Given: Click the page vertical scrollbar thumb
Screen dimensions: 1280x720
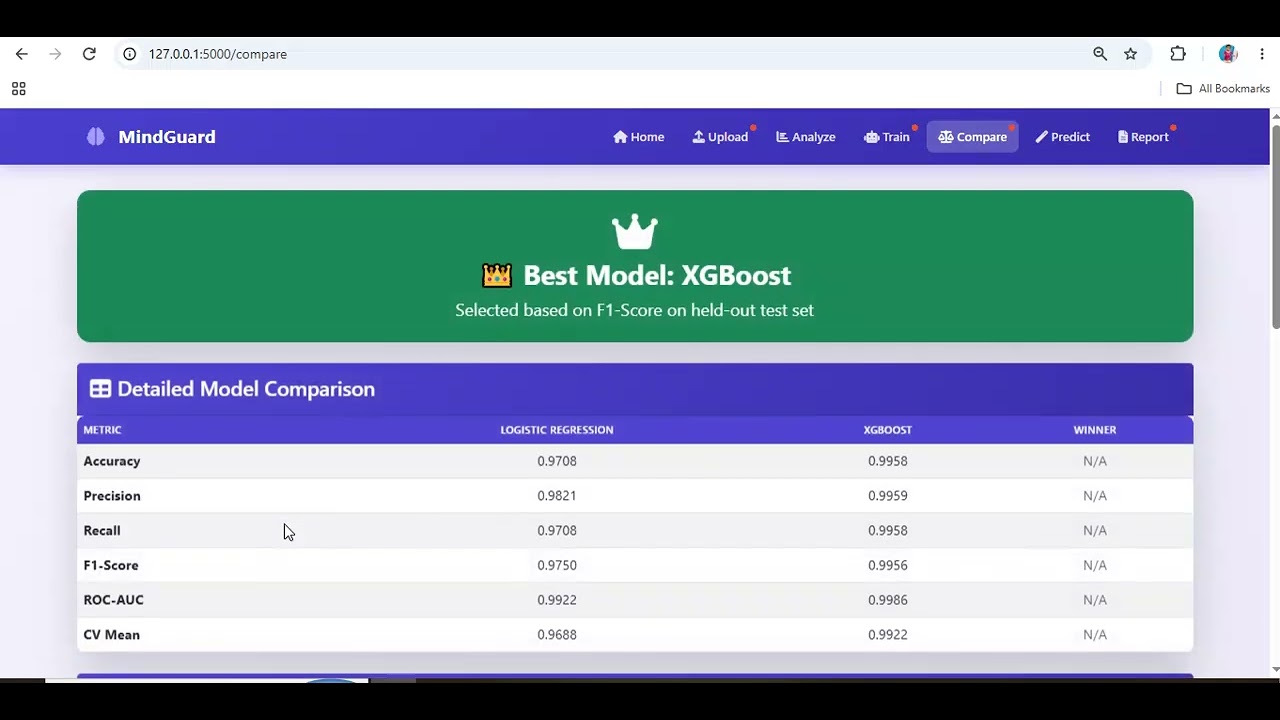Looking at the screenshot, I should click(x=1275, y=225).
